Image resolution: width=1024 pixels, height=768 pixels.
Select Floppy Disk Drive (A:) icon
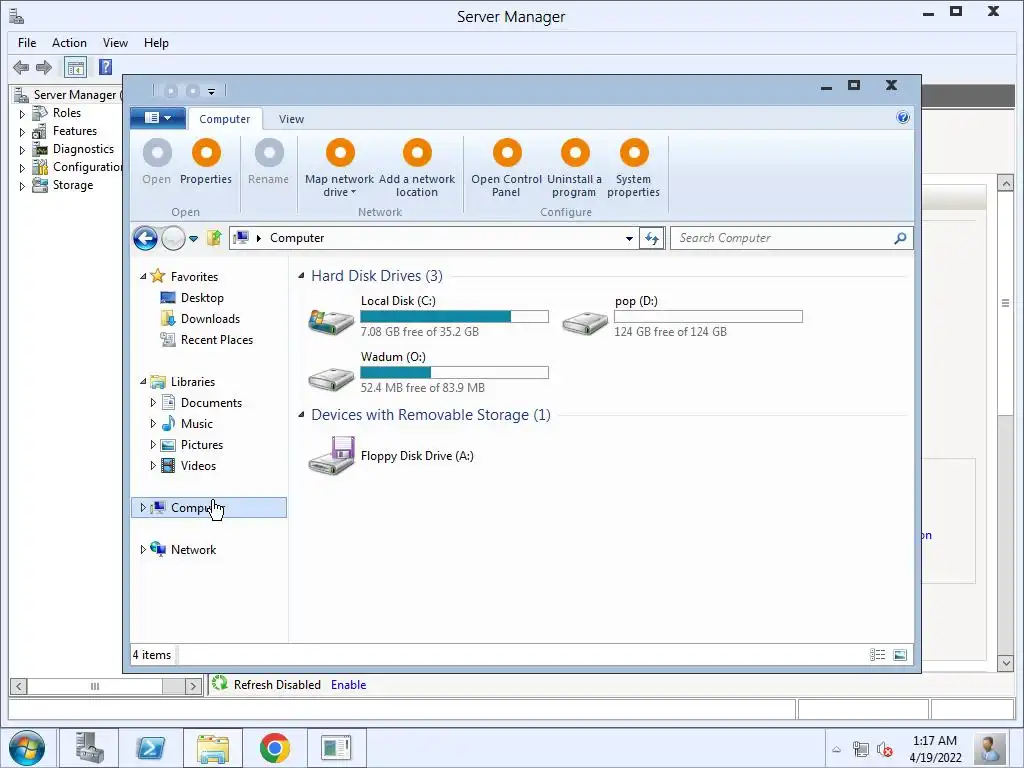coord(332,455)
